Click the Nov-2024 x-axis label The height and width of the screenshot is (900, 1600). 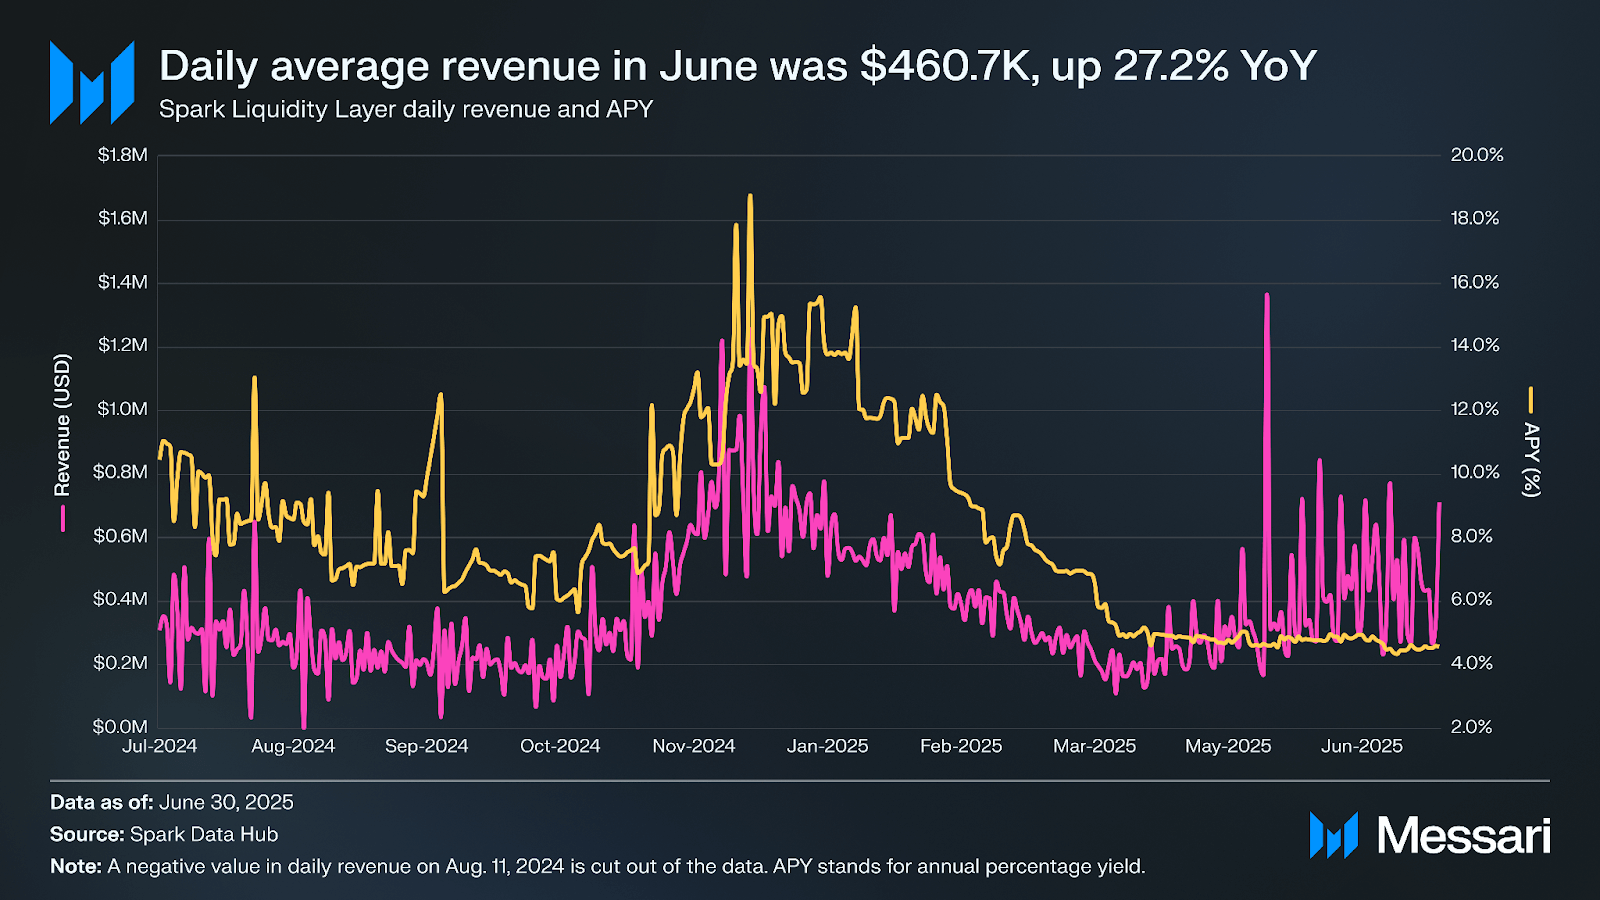(x=694, y=746)
